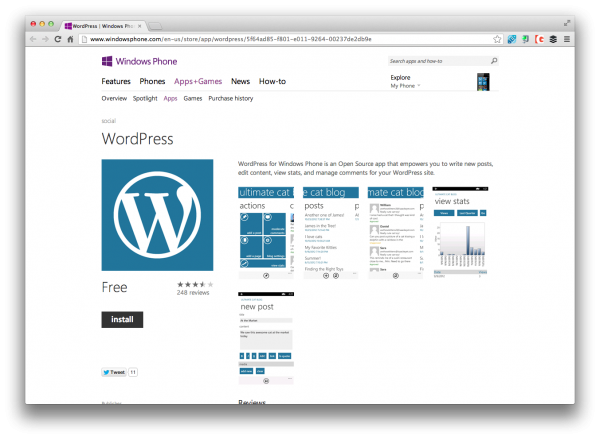Open the Phones menu

pyautogui.click(x=152, y=81)
